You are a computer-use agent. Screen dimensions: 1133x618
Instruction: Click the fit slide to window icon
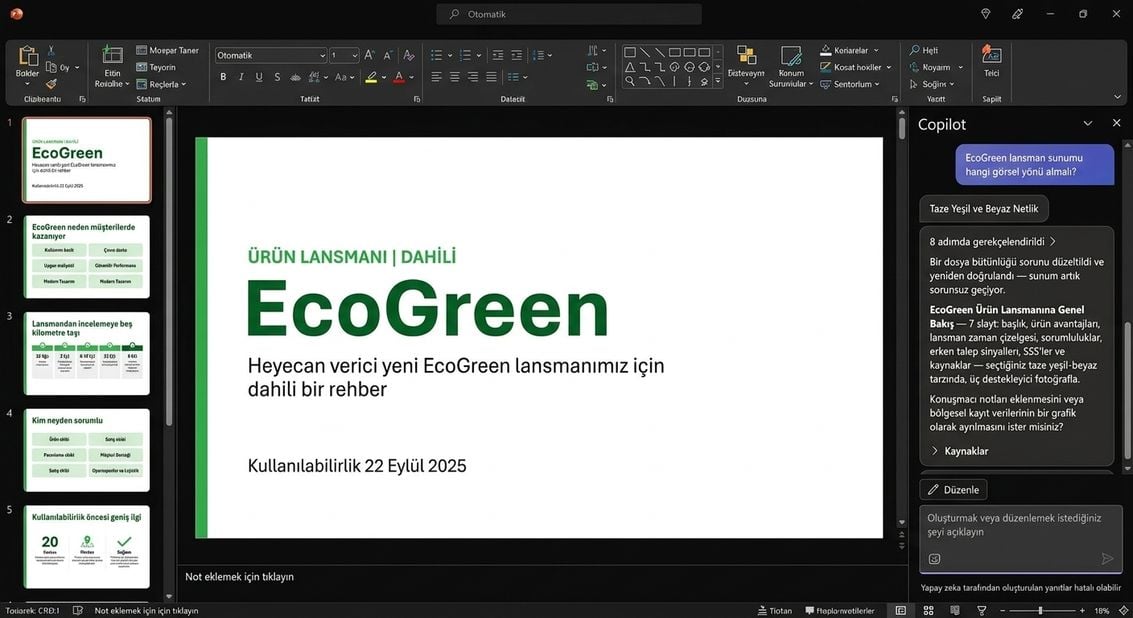click(x=1124, y=611)
